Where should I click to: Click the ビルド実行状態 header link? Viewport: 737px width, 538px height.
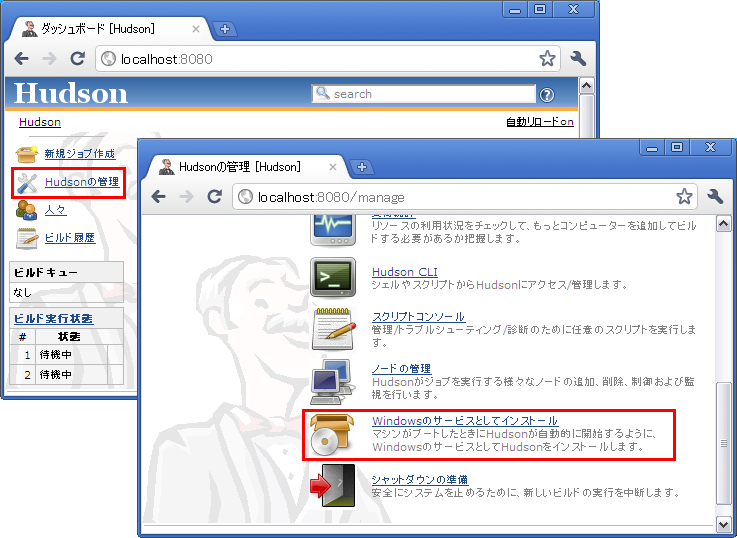pos(53,319)
